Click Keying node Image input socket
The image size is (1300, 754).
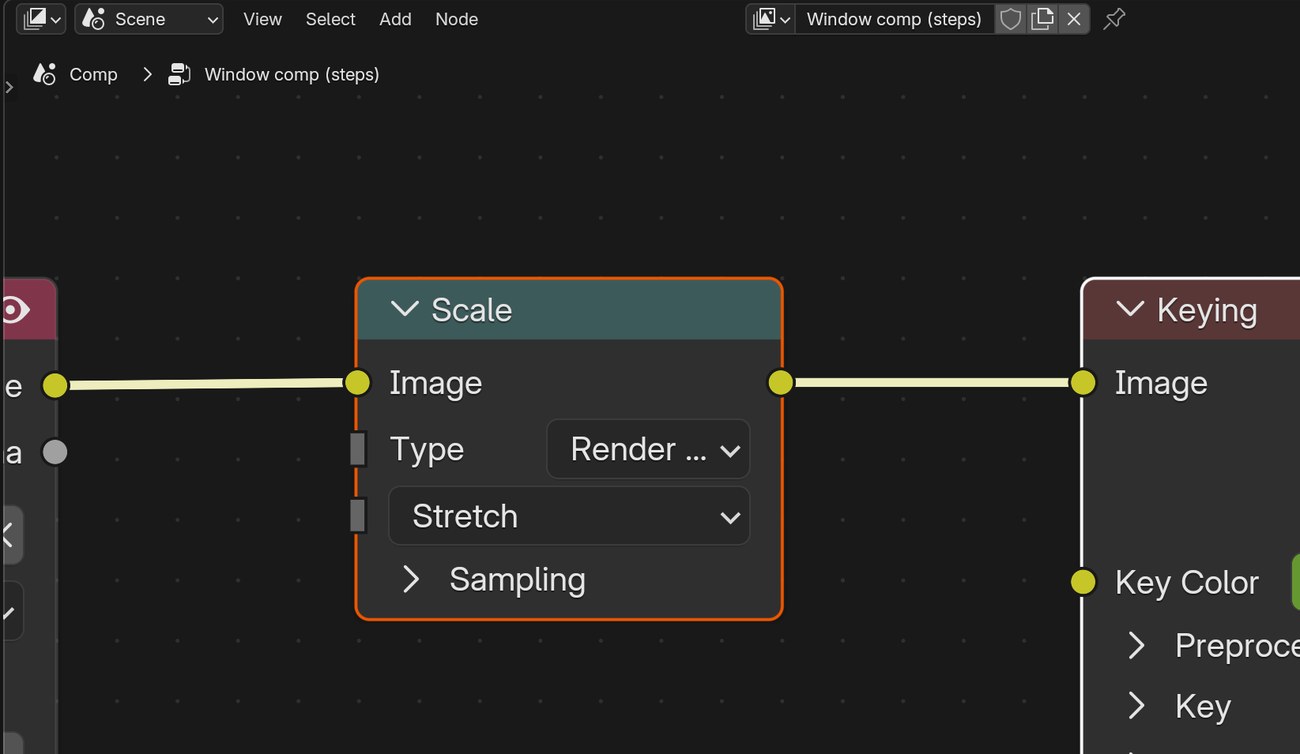pyautogui.click(x=1083, y=382)
